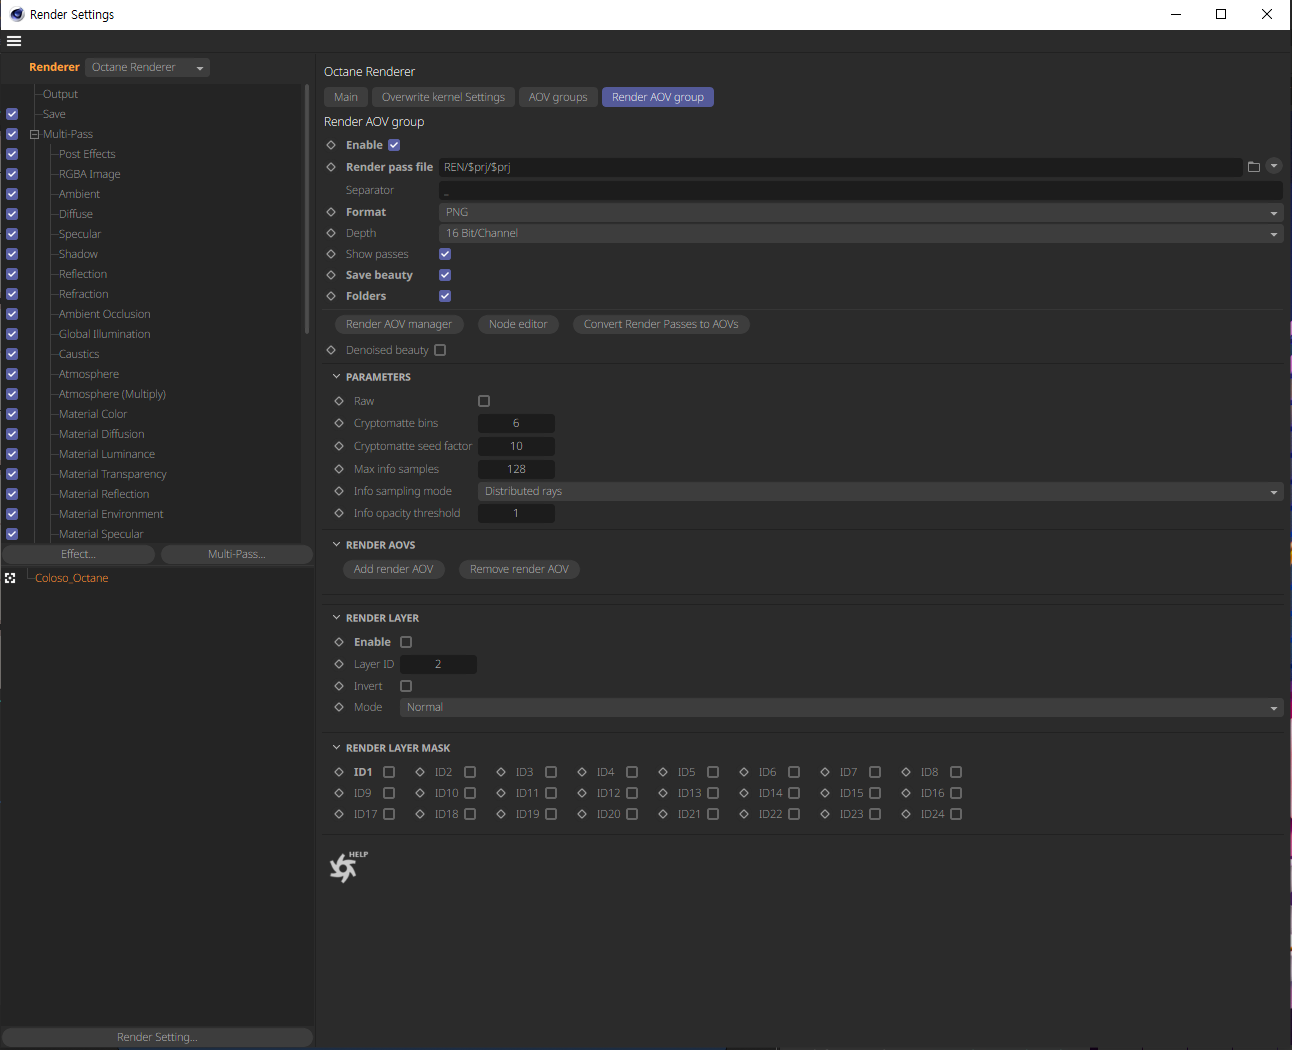Click keyframe diamond next to Enable

(331, 145)
